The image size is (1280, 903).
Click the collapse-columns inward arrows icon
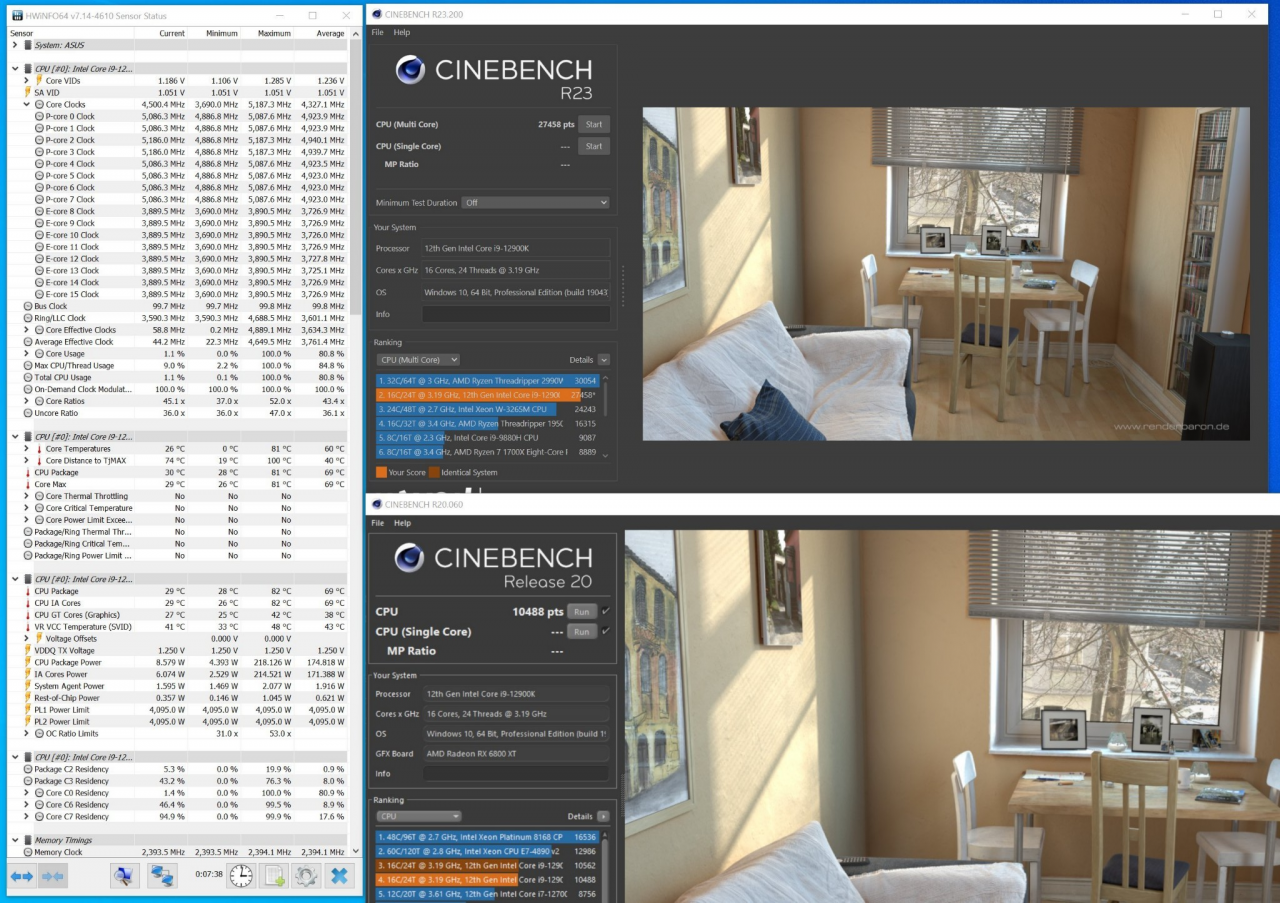click(x=52, y=876)
